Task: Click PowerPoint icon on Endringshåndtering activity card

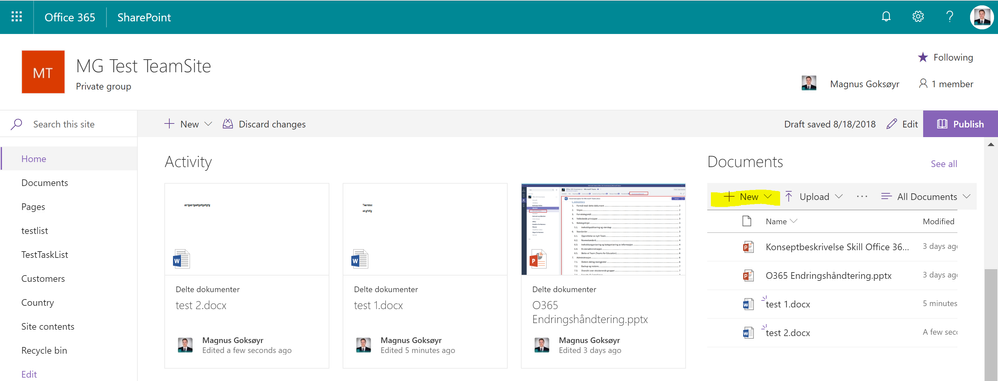Action: pyautogui.click(x=539, y=260)
